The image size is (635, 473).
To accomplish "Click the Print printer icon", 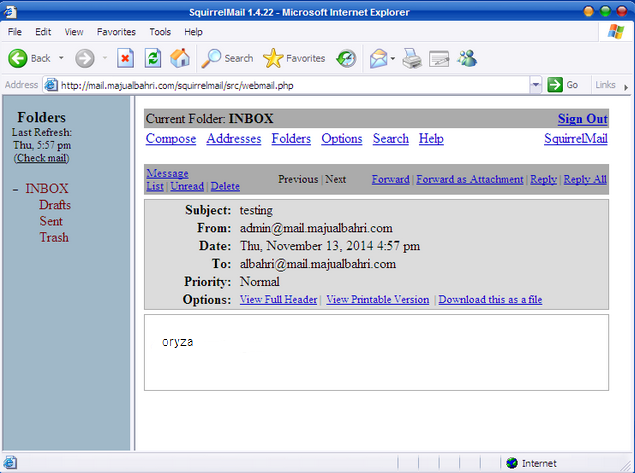I will point(412,59).
